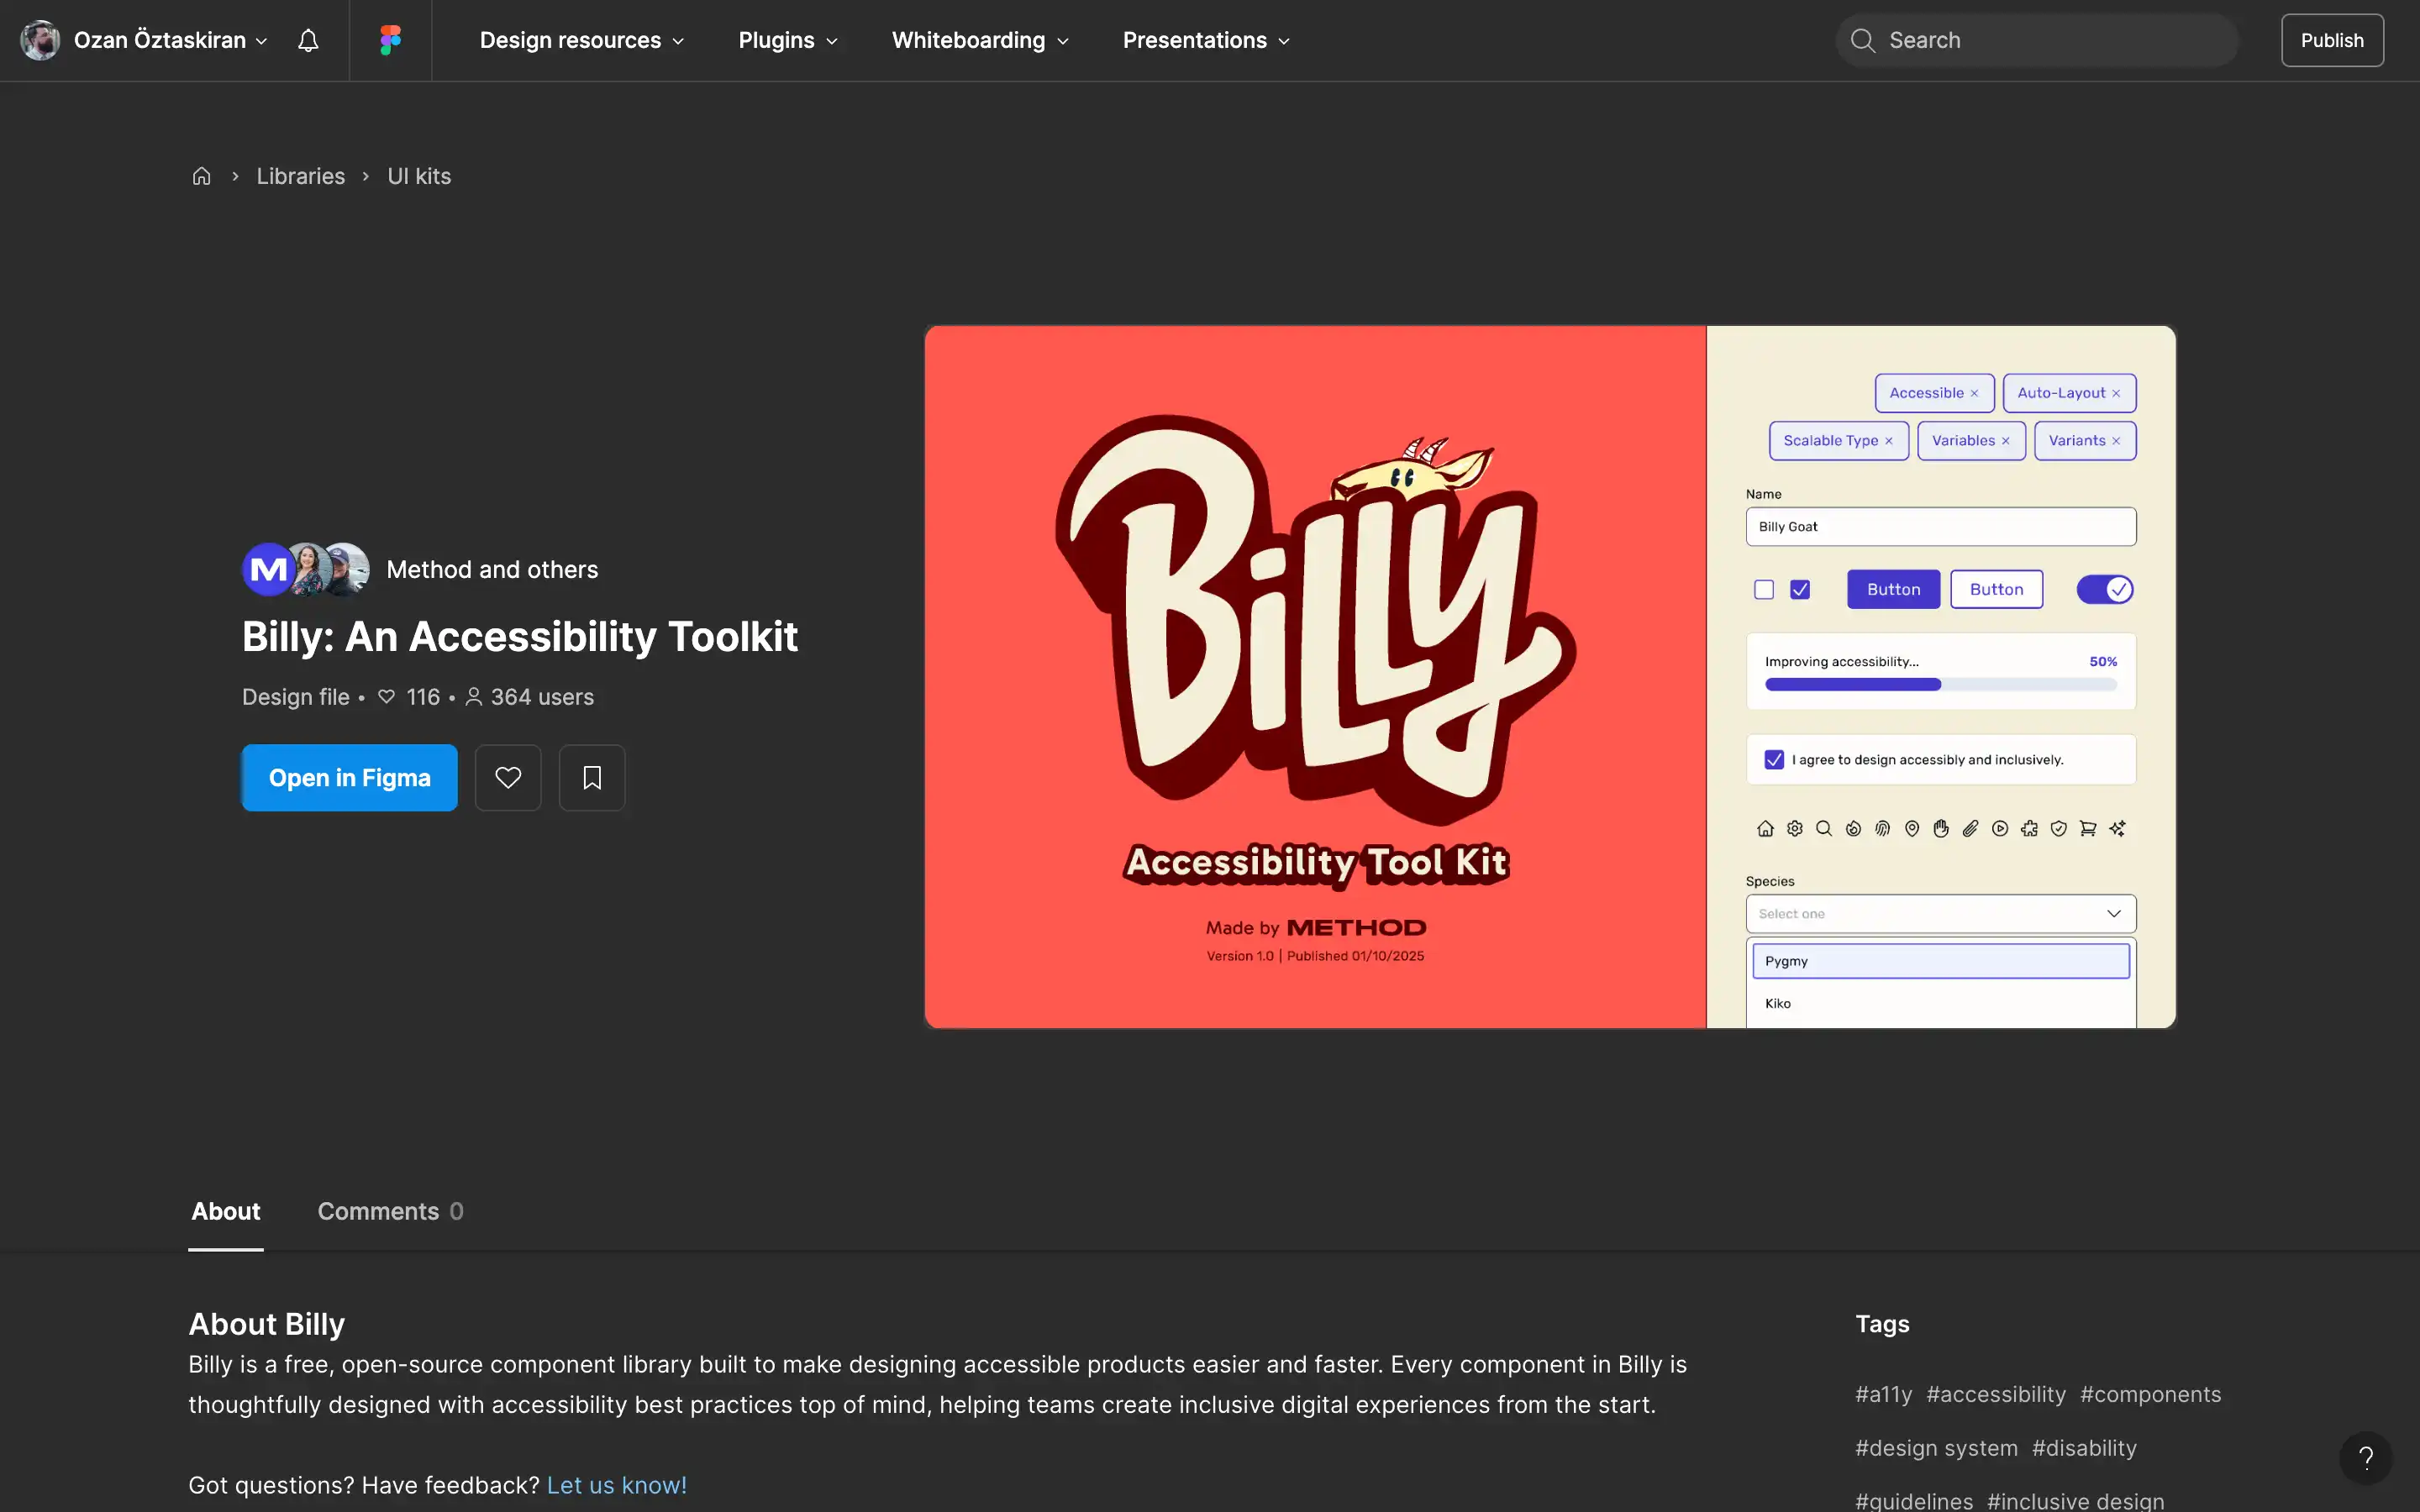Viewport: 2420px width, 1512px height.
Task: Navigate to UI kits breadcrumb
Action: click(419, 176)
